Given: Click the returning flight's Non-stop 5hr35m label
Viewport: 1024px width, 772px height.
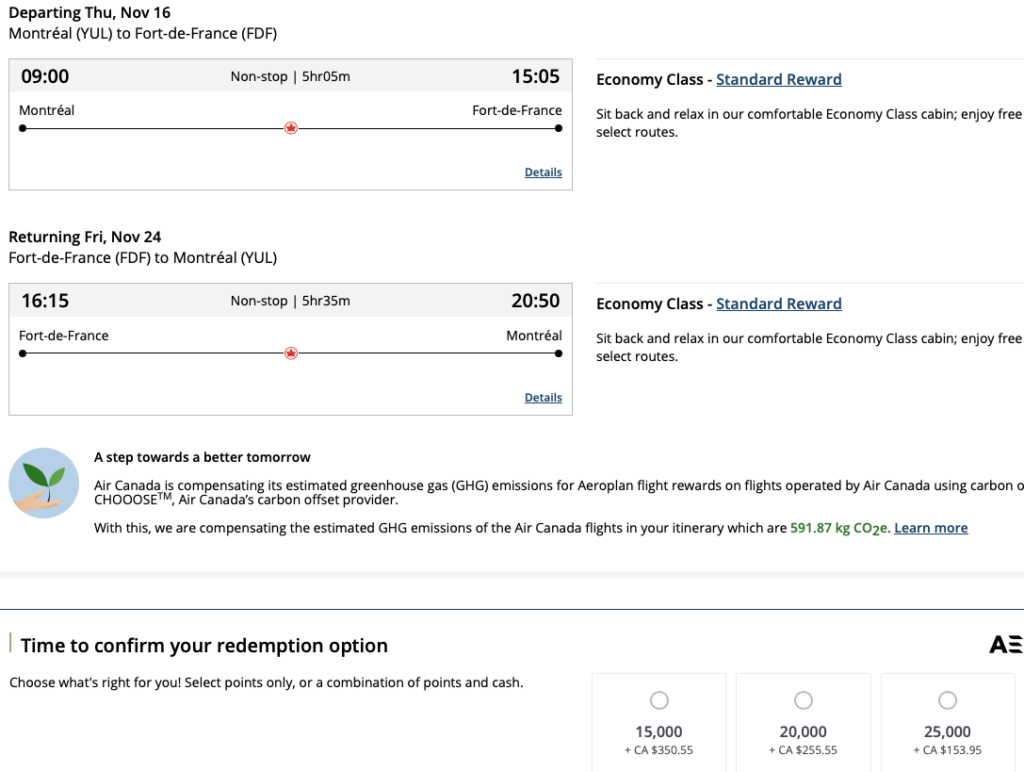Looking at the screenshot, I should coord(290,301).
